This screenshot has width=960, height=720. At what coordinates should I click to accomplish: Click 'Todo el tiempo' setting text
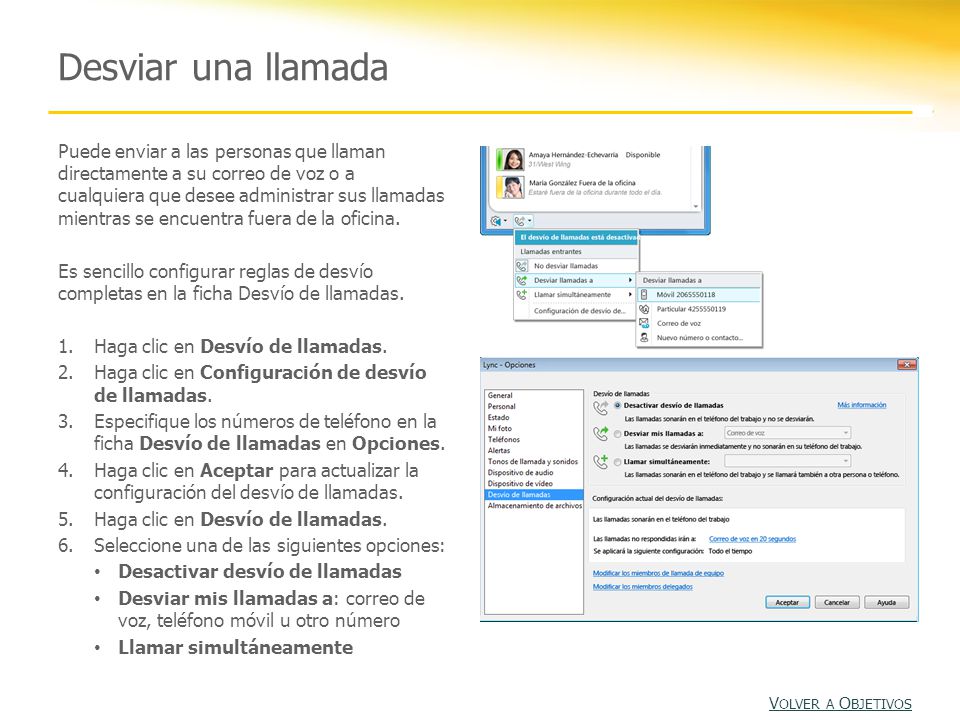coord(730,552)
